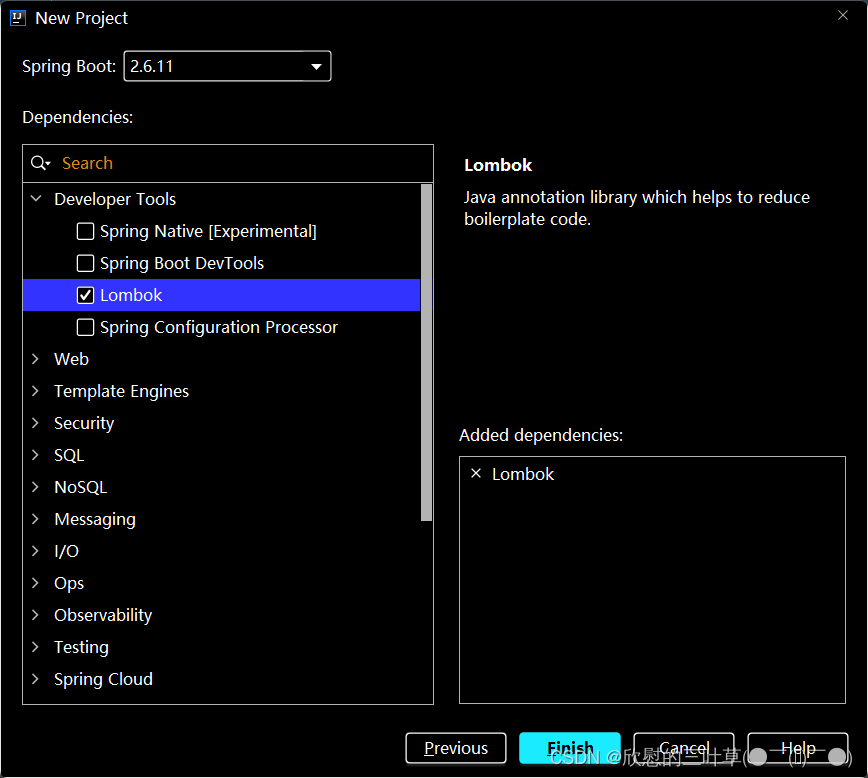Tick Spring Configuration Processor checkbox
The width and height of the screenshot is (868, 778).
coord(85,327)
